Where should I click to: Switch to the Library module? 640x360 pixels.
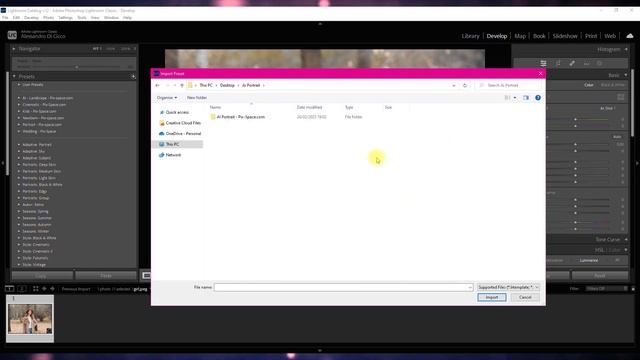470,36
